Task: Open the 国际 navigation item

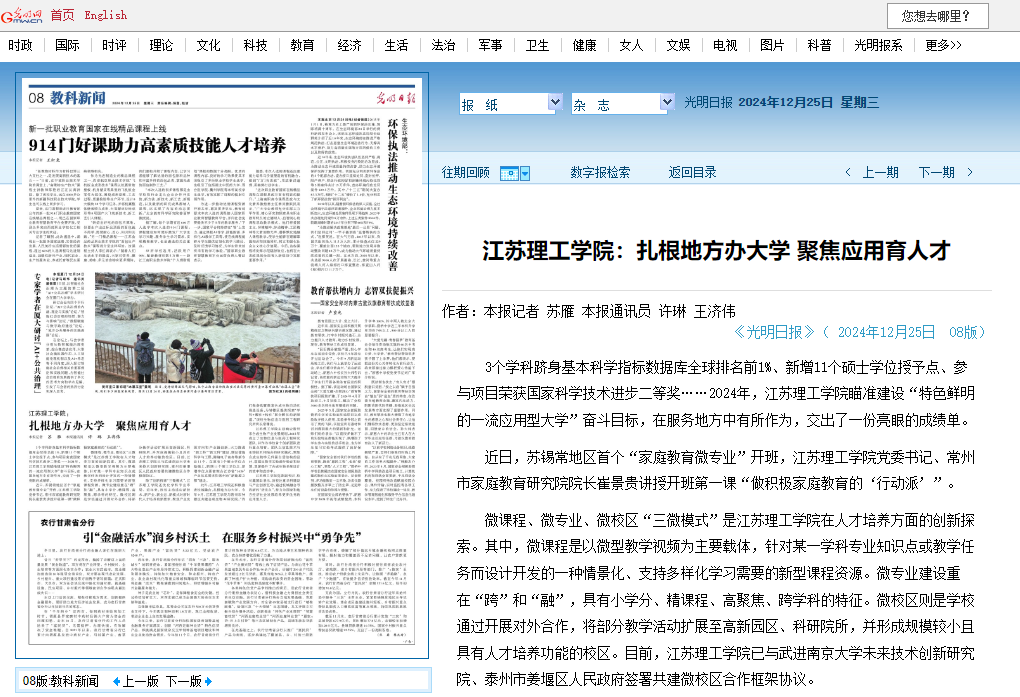Action: (x=67, y=45)
